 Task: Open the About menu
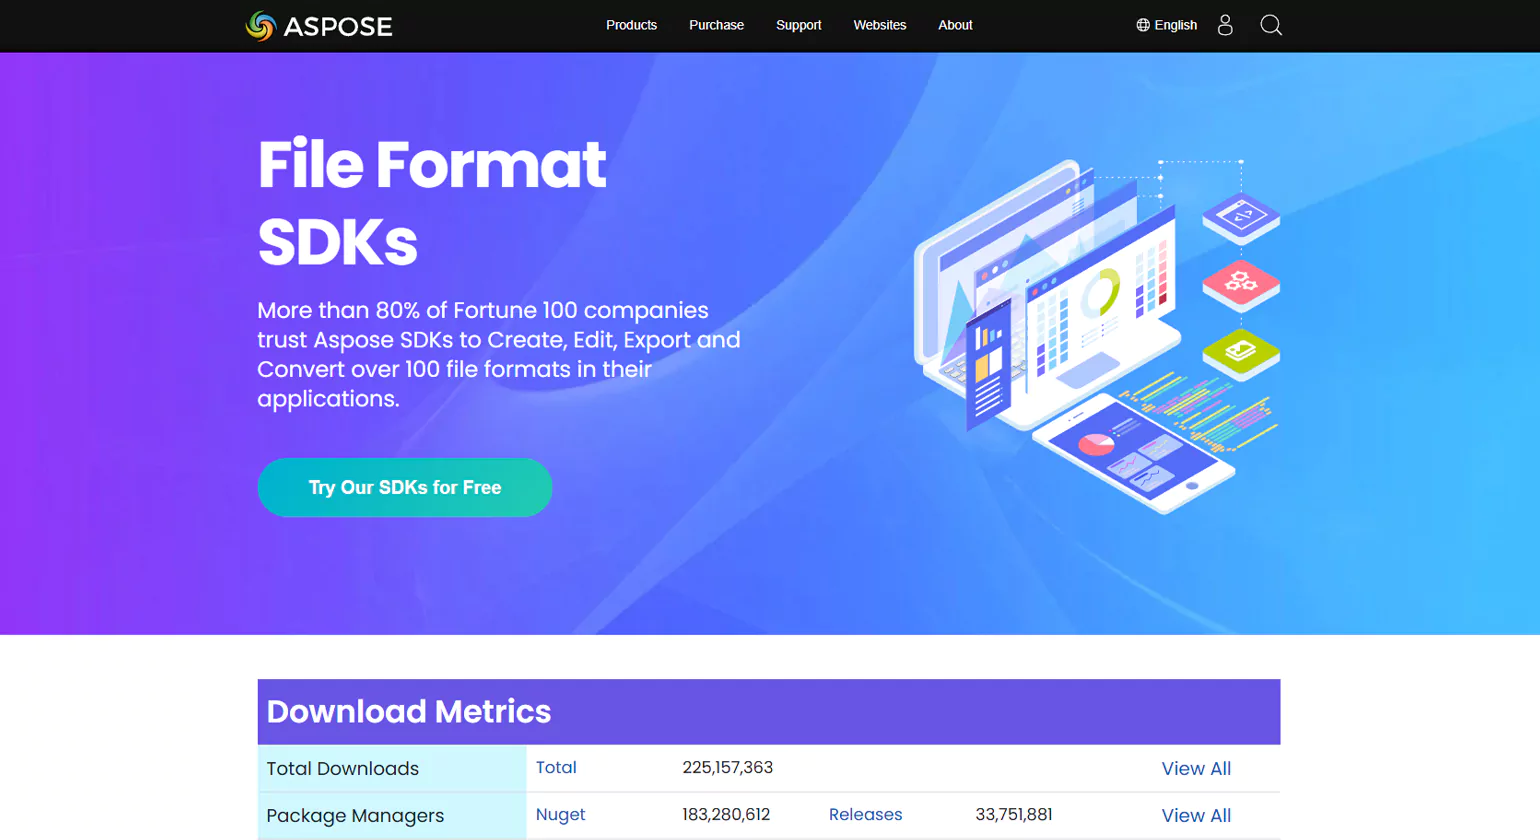click(955, 25)
